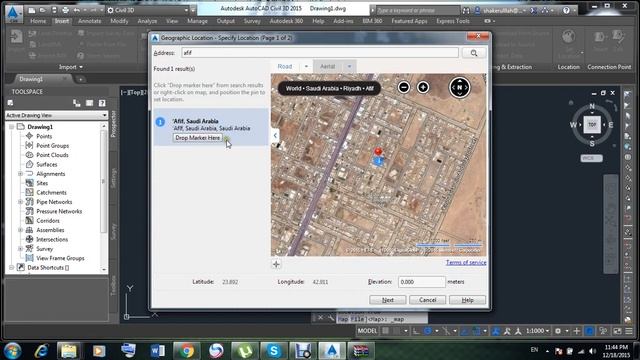Screen dimensions: 640x360
Task: Zoom in the map with plus button
Action: pyautogui.click(x=423, y=87)
